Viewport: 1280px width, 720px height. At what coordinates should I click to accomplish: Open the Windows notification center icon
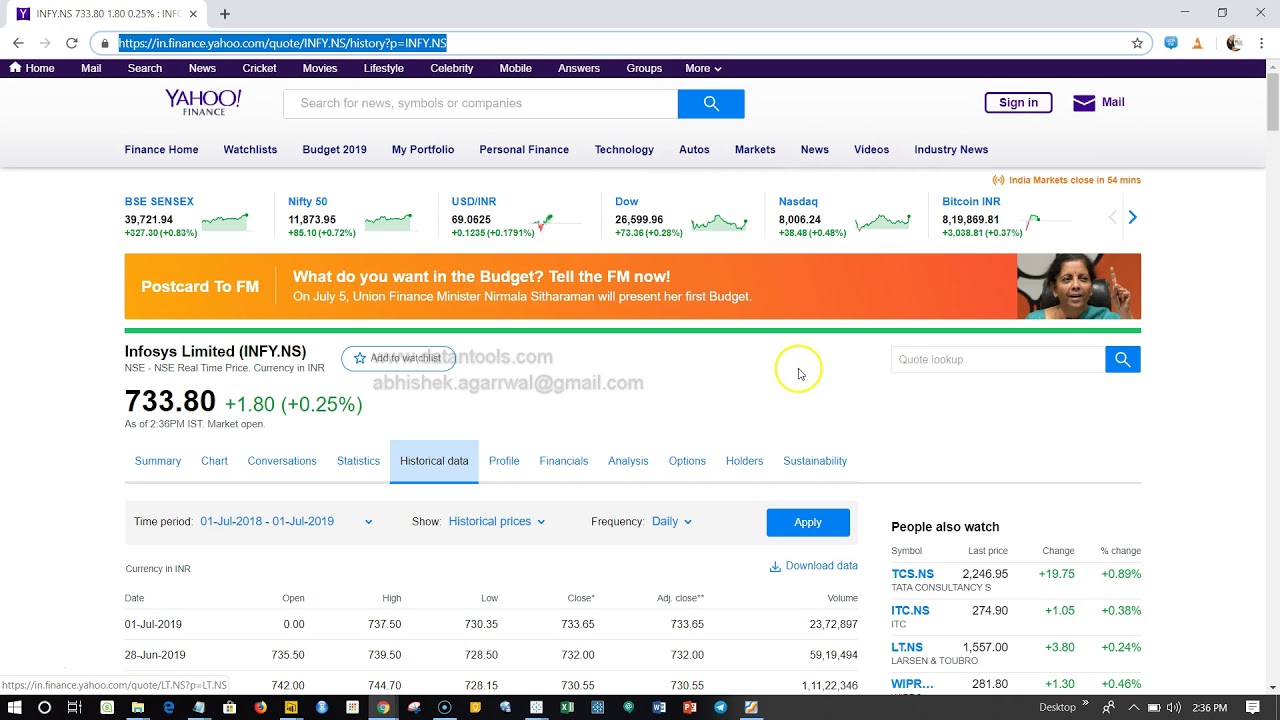click(1252, 707)
